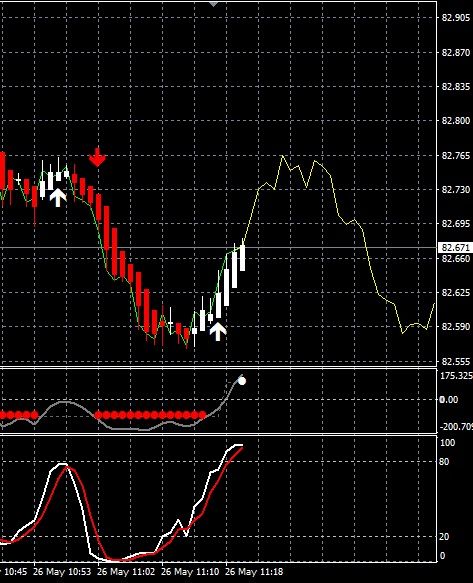
Task: Click the 26 May 10:53 time label
Action: (x=62, y=571)
